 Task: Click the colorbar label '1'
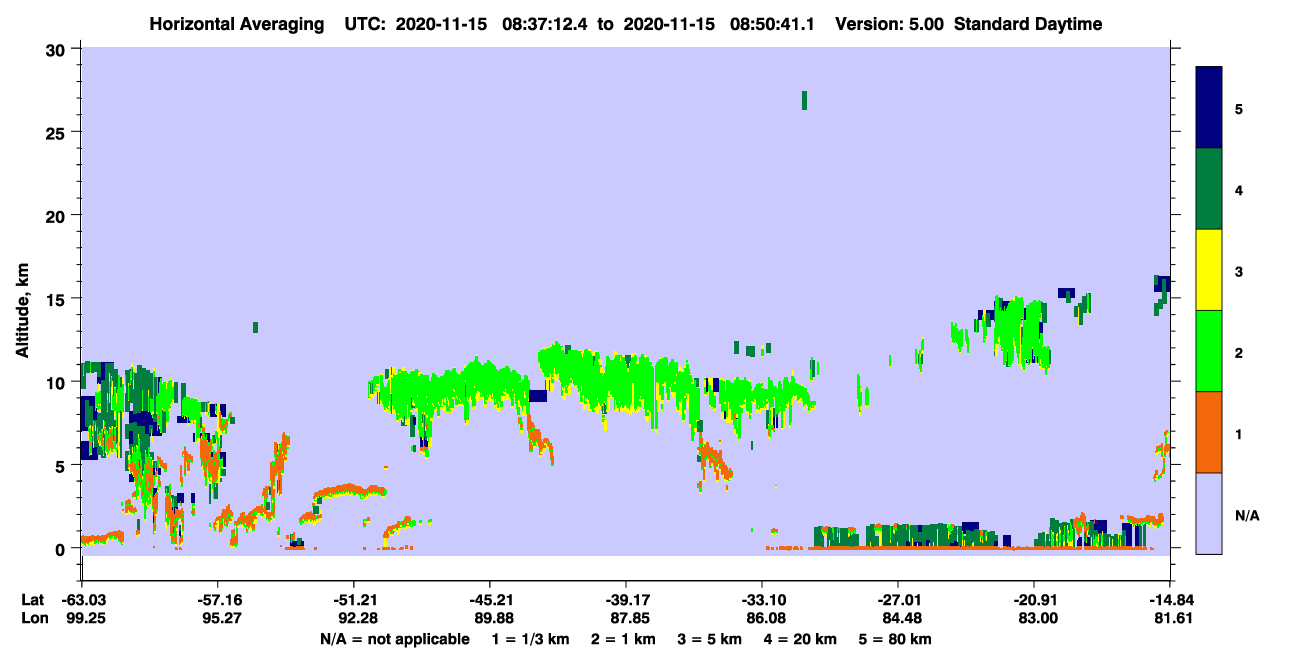pos(1238,433)
